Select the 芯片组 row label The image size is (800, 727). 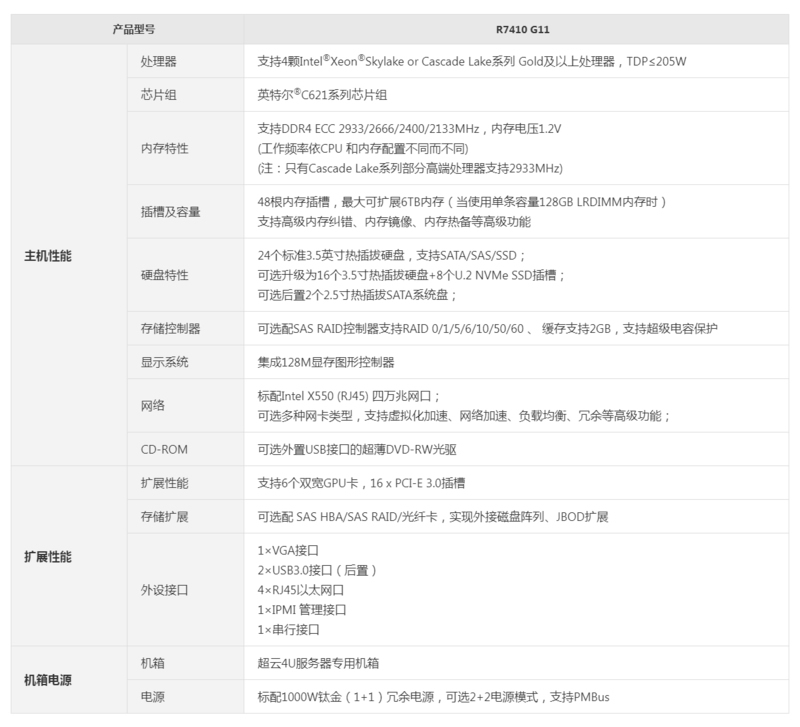coord(159,95)
